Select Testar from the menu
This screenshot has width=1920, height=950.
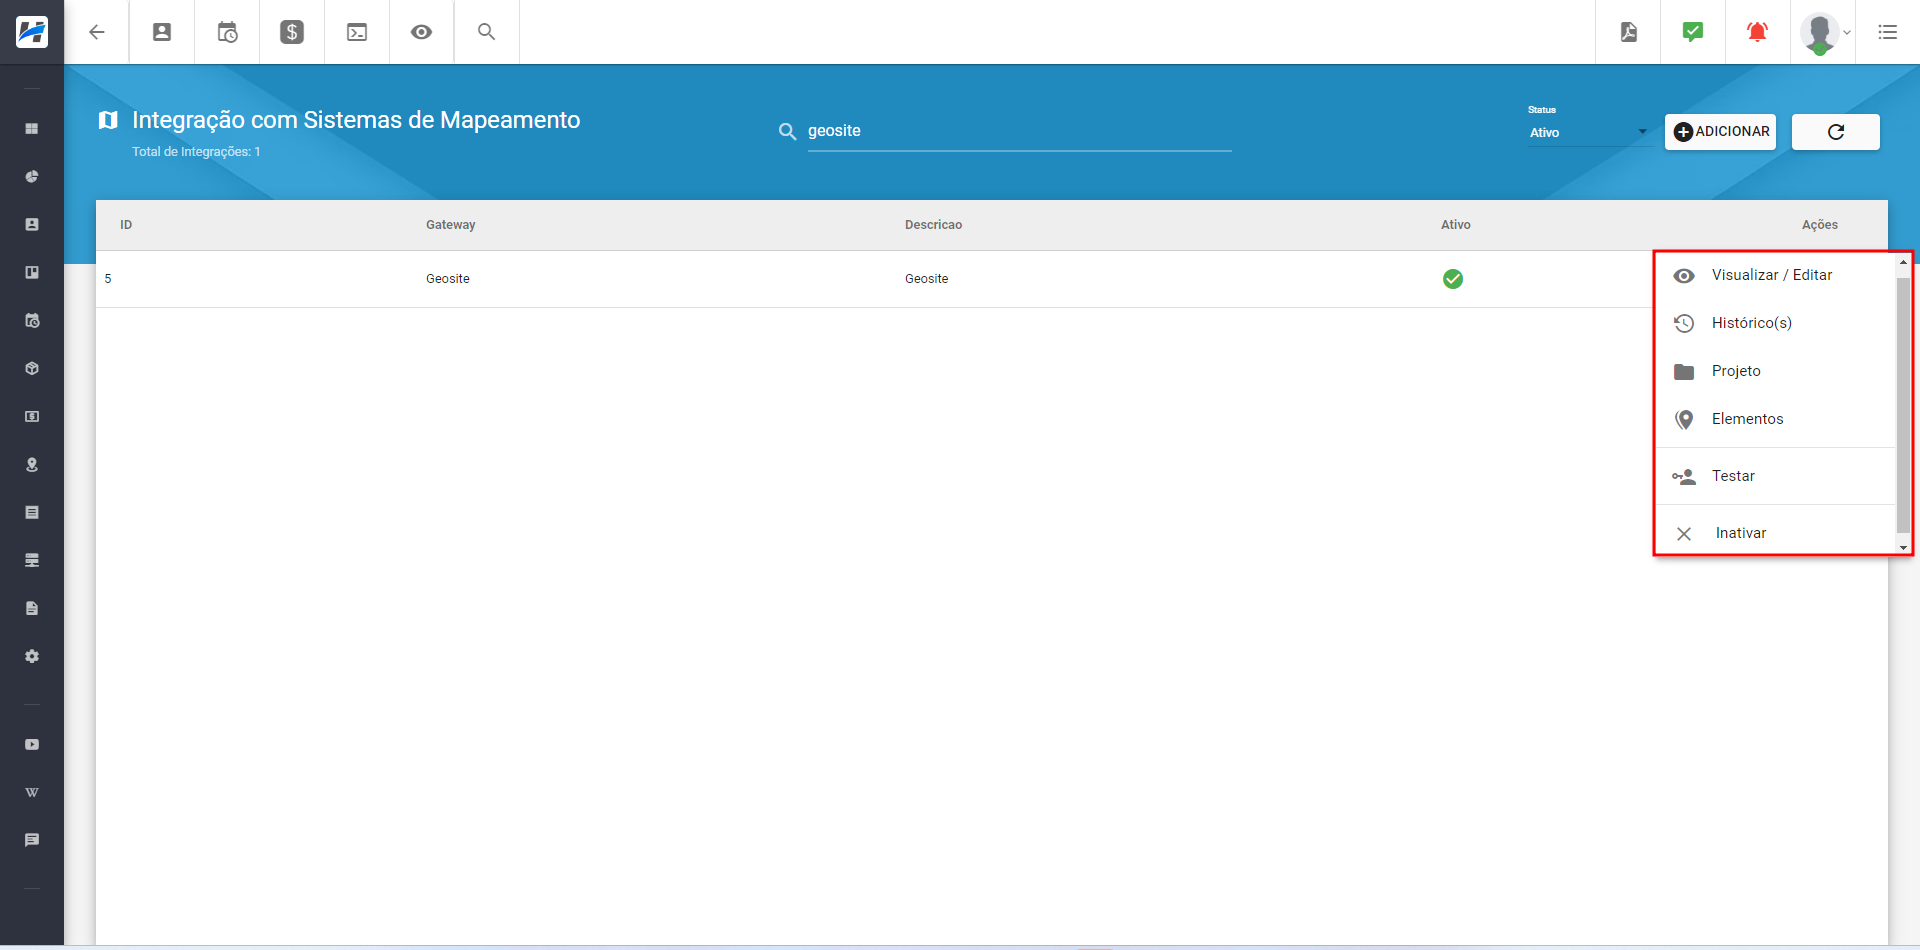(x=1776, y=476)
